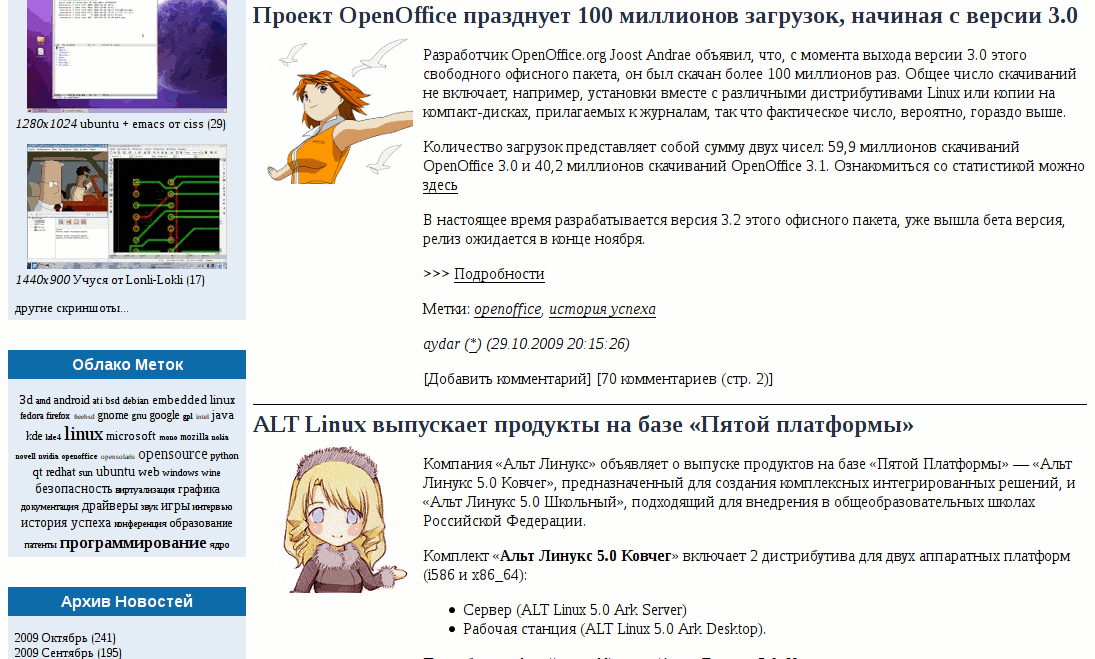Open the ALT Linux «Пятой платформы» headline
1095x659 pixels.
pyautogui.click(x=583, y=424)
